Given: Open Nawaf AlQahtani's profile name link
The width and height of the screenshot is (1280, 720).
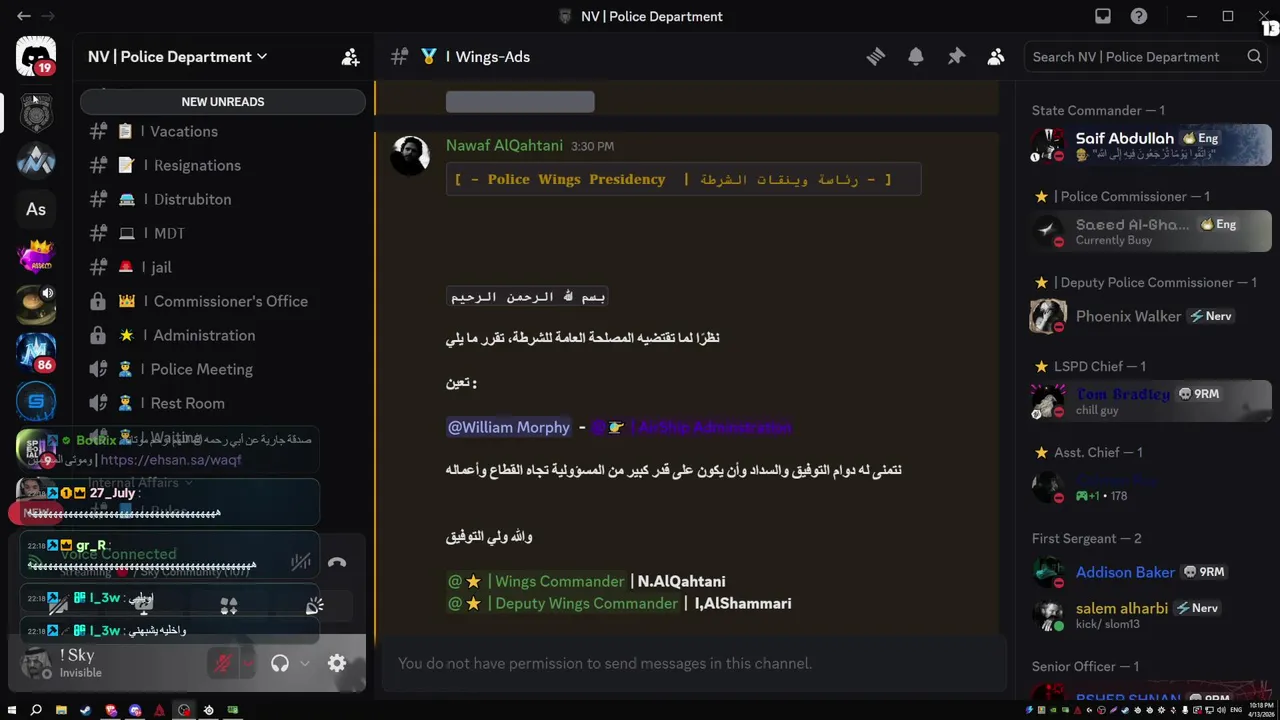Looking at the screenshot, I should tap(504, 146).
